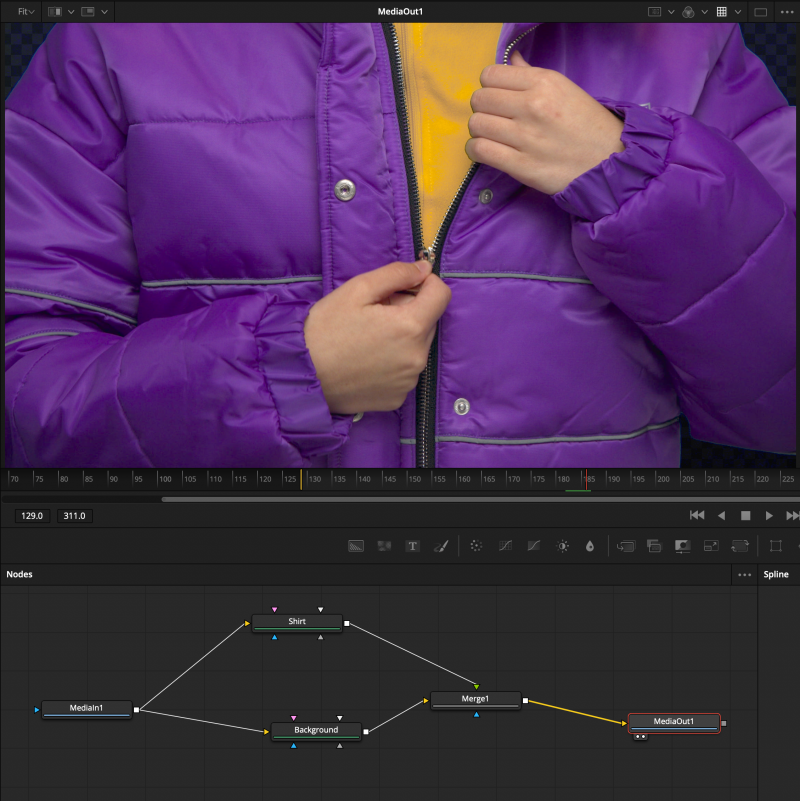The width and height of the screenshot is (800, 801).
Task: Expand the grid guides dropdown in the viewer
Action: 736,12
